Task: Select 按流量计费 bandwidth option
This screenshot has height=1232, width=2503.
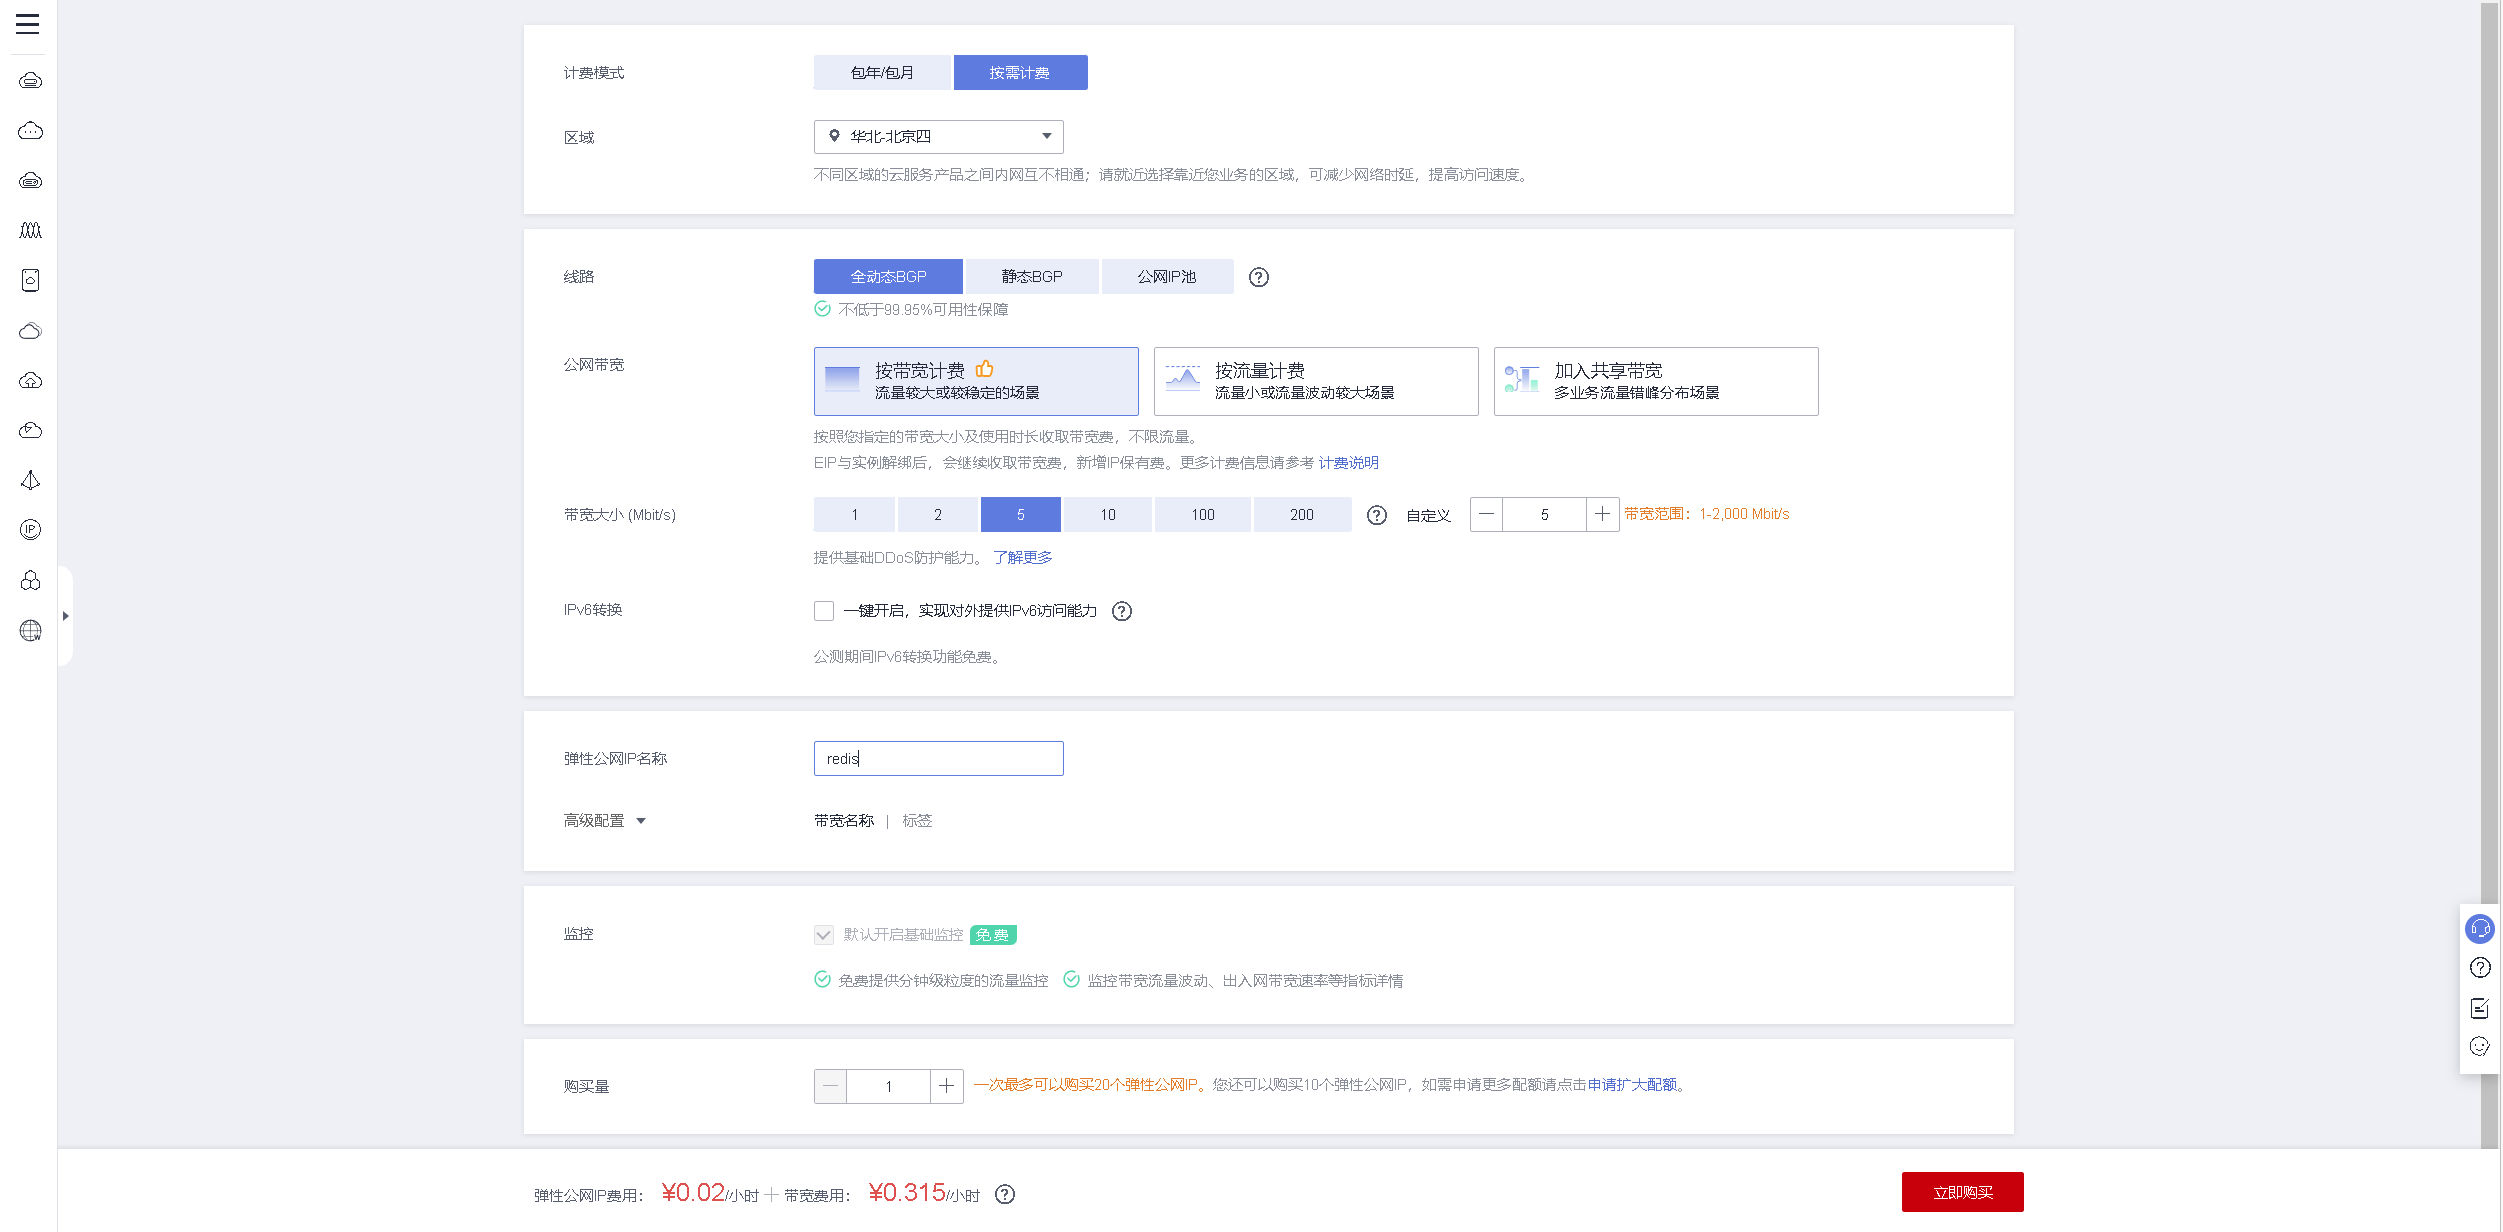Action: (1315, 381)
